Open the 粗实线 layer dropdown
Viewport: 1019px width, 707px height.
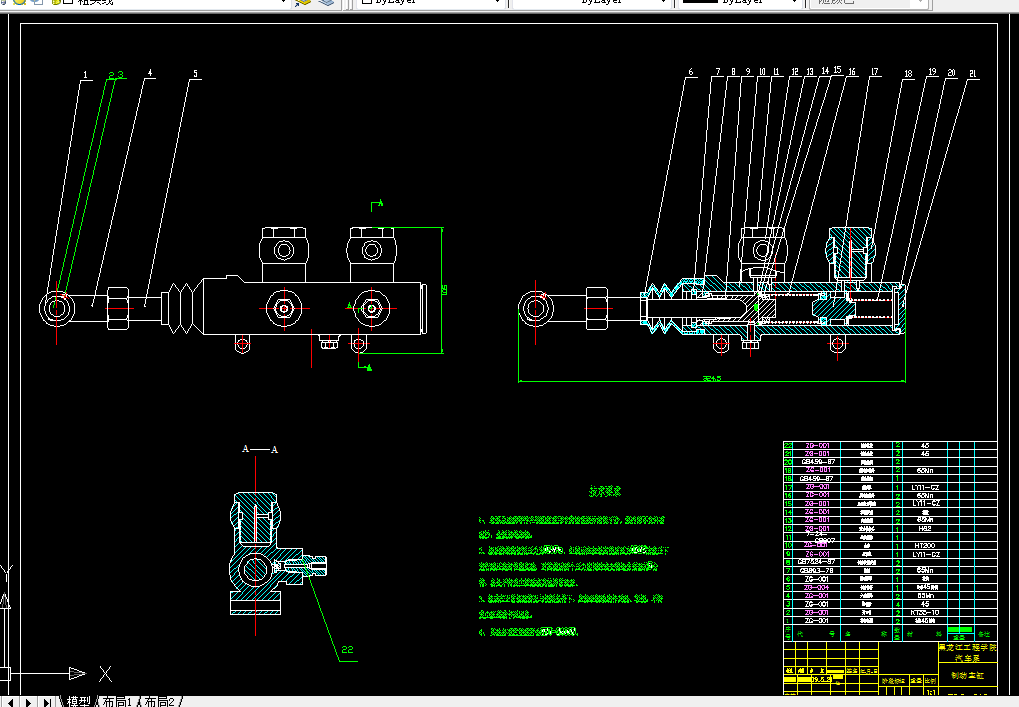click(x=282, y=2)
